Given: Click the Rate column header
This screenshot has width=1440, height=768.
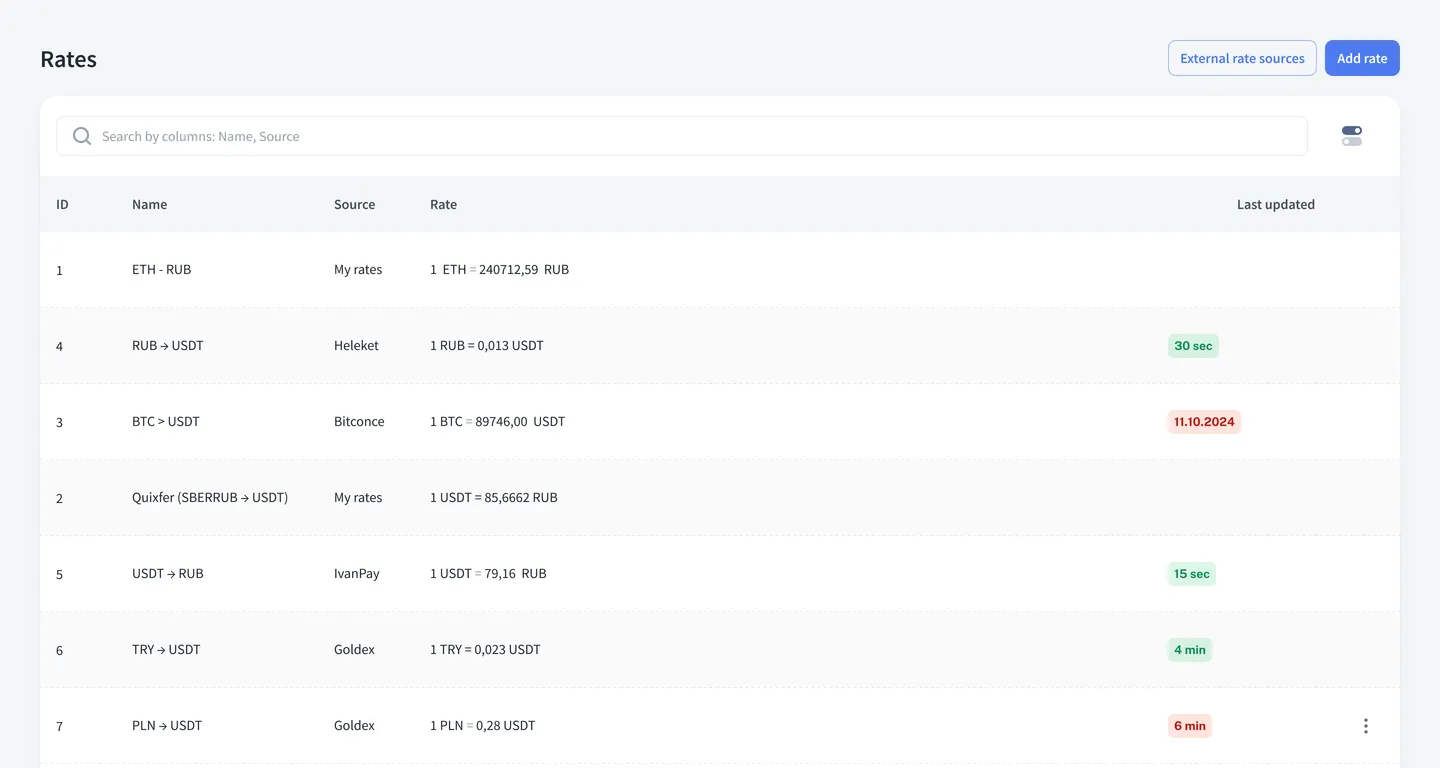Looking at the screenshot, I should tap(443, 204).
